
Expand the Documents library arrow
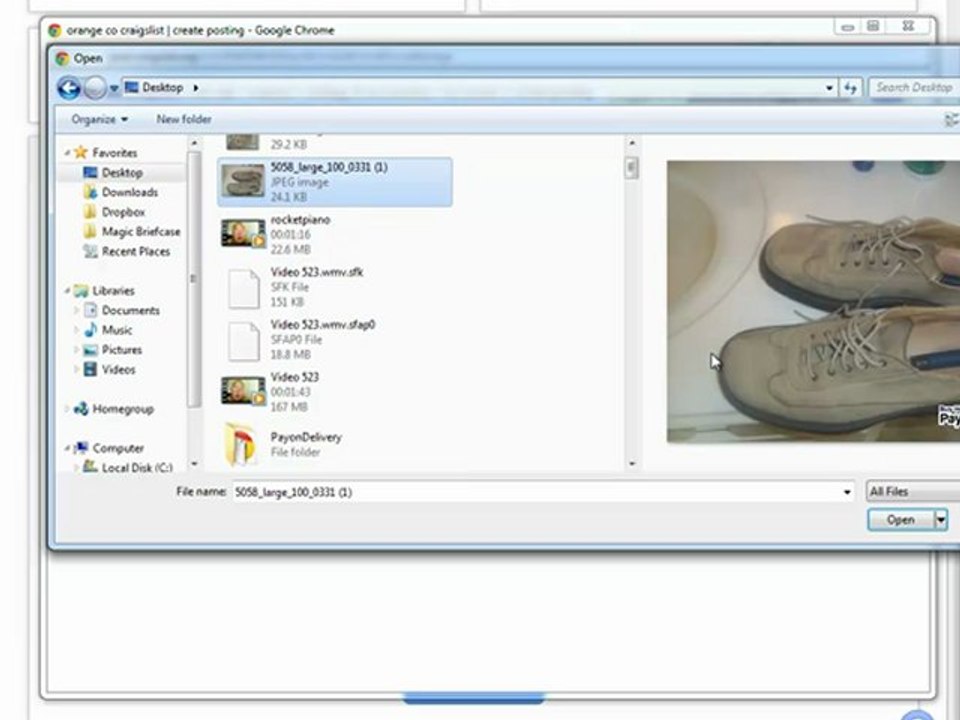point(76,310)
